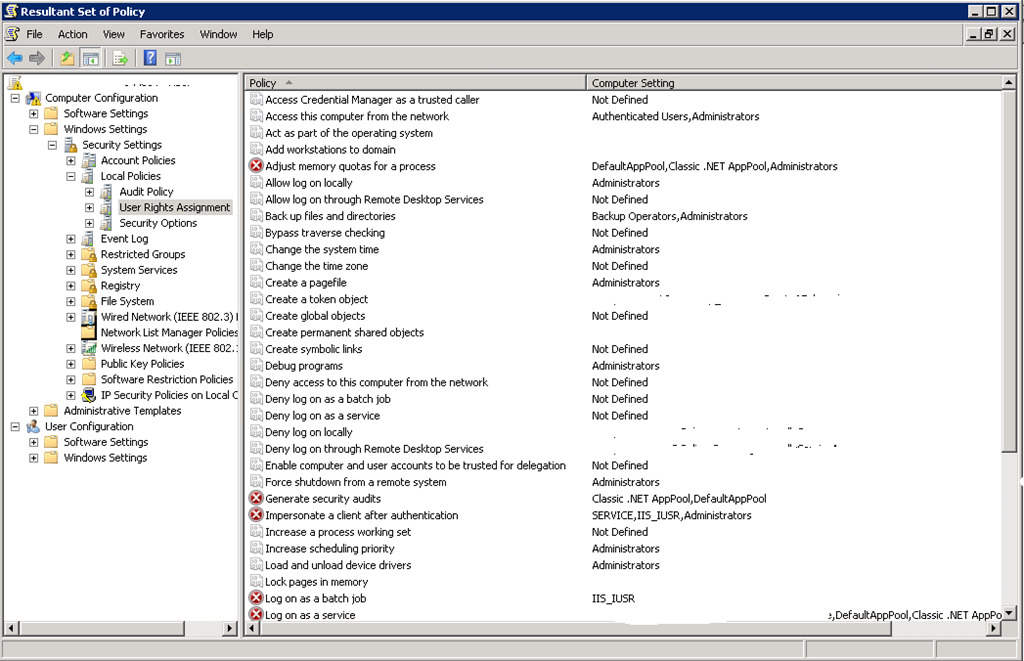Click the Up one level folder icon
1024x661 pixels.
(x=67, y=58)
